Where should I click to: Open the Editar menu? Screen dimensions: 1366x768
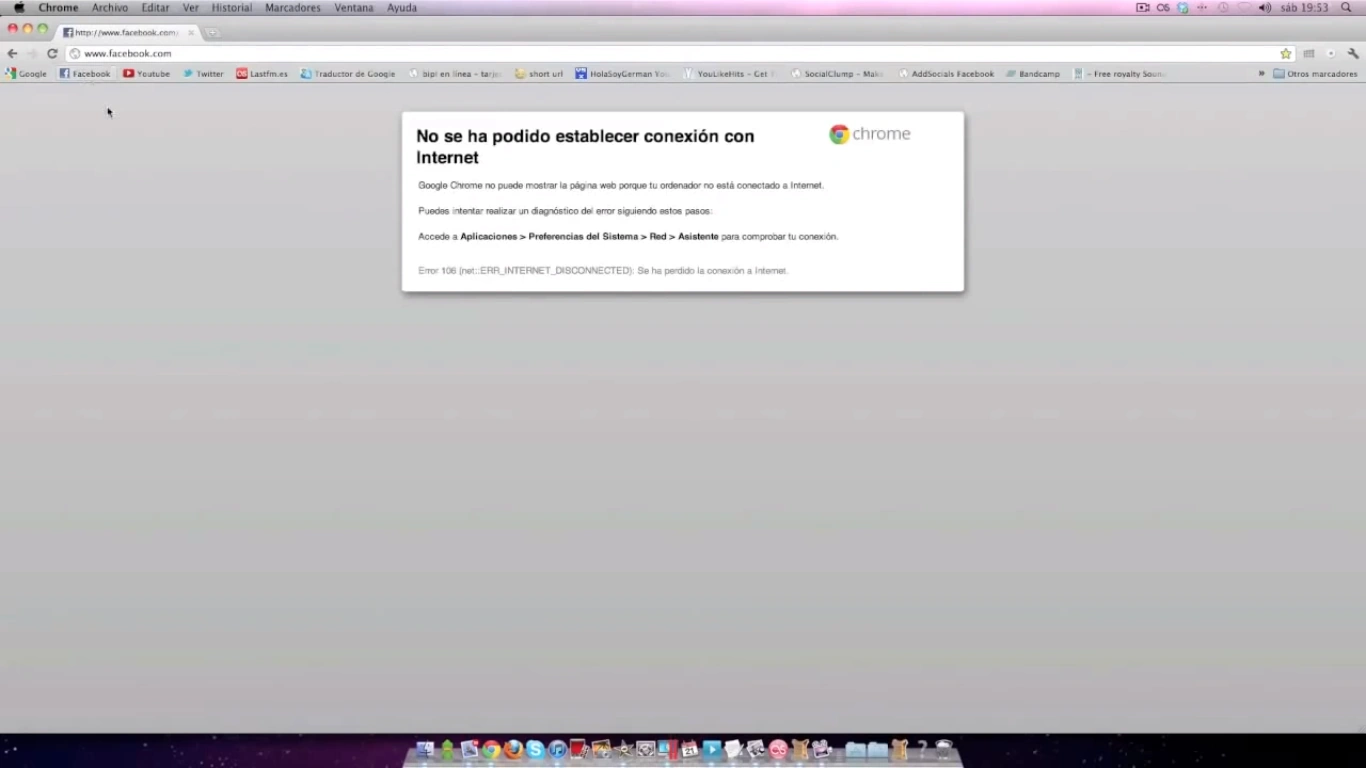pos(155,7)
